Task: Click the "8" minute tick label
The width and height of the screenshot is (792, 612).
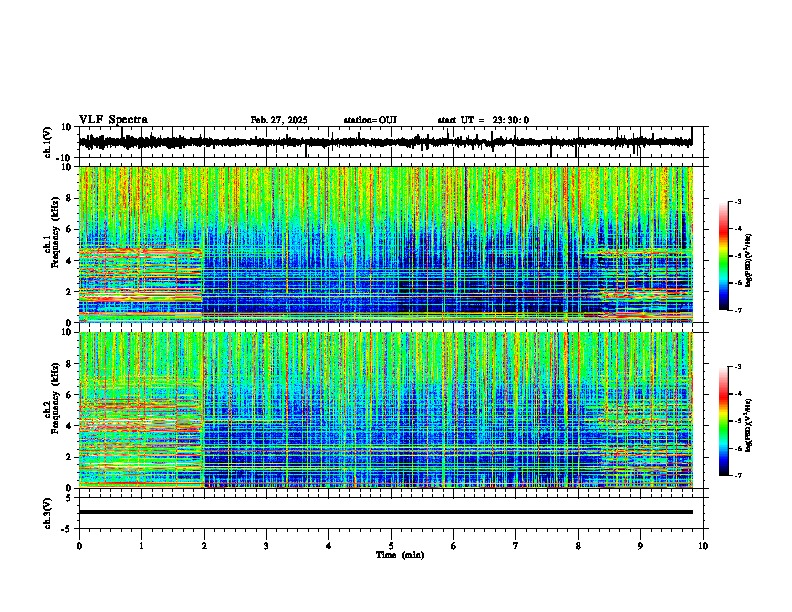Action: (578, 546)
